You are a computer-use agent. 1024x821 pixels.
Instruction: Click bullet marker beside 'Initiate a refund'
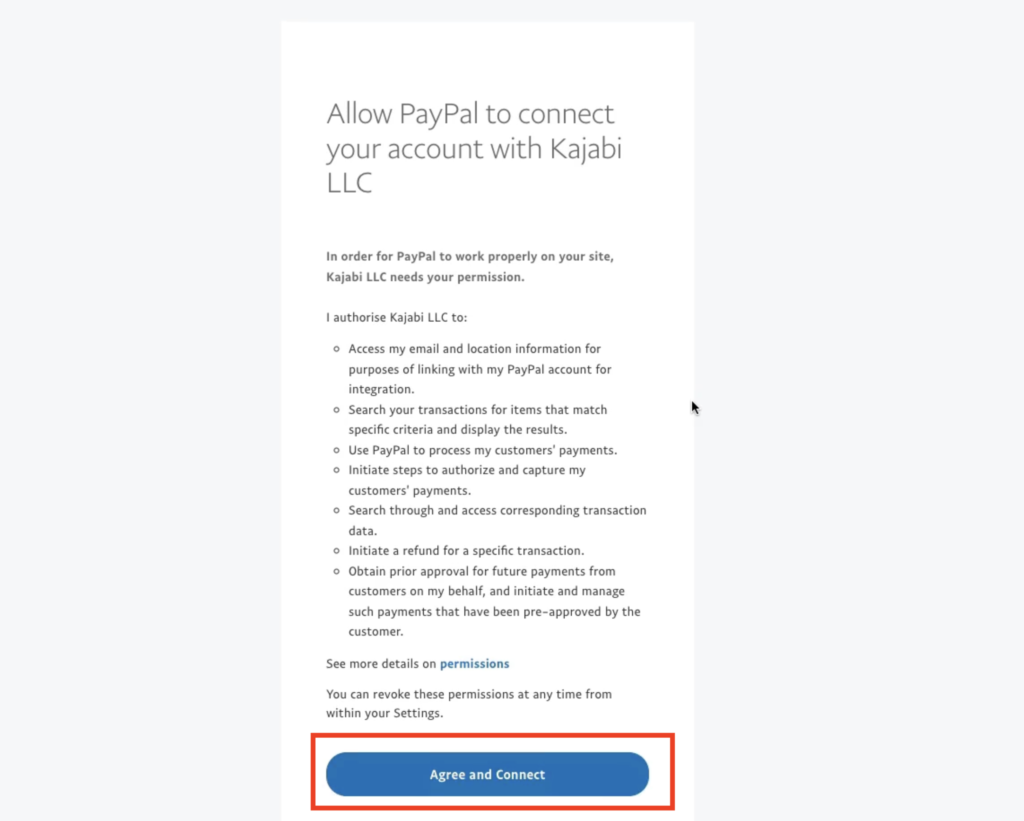[336, 551]
